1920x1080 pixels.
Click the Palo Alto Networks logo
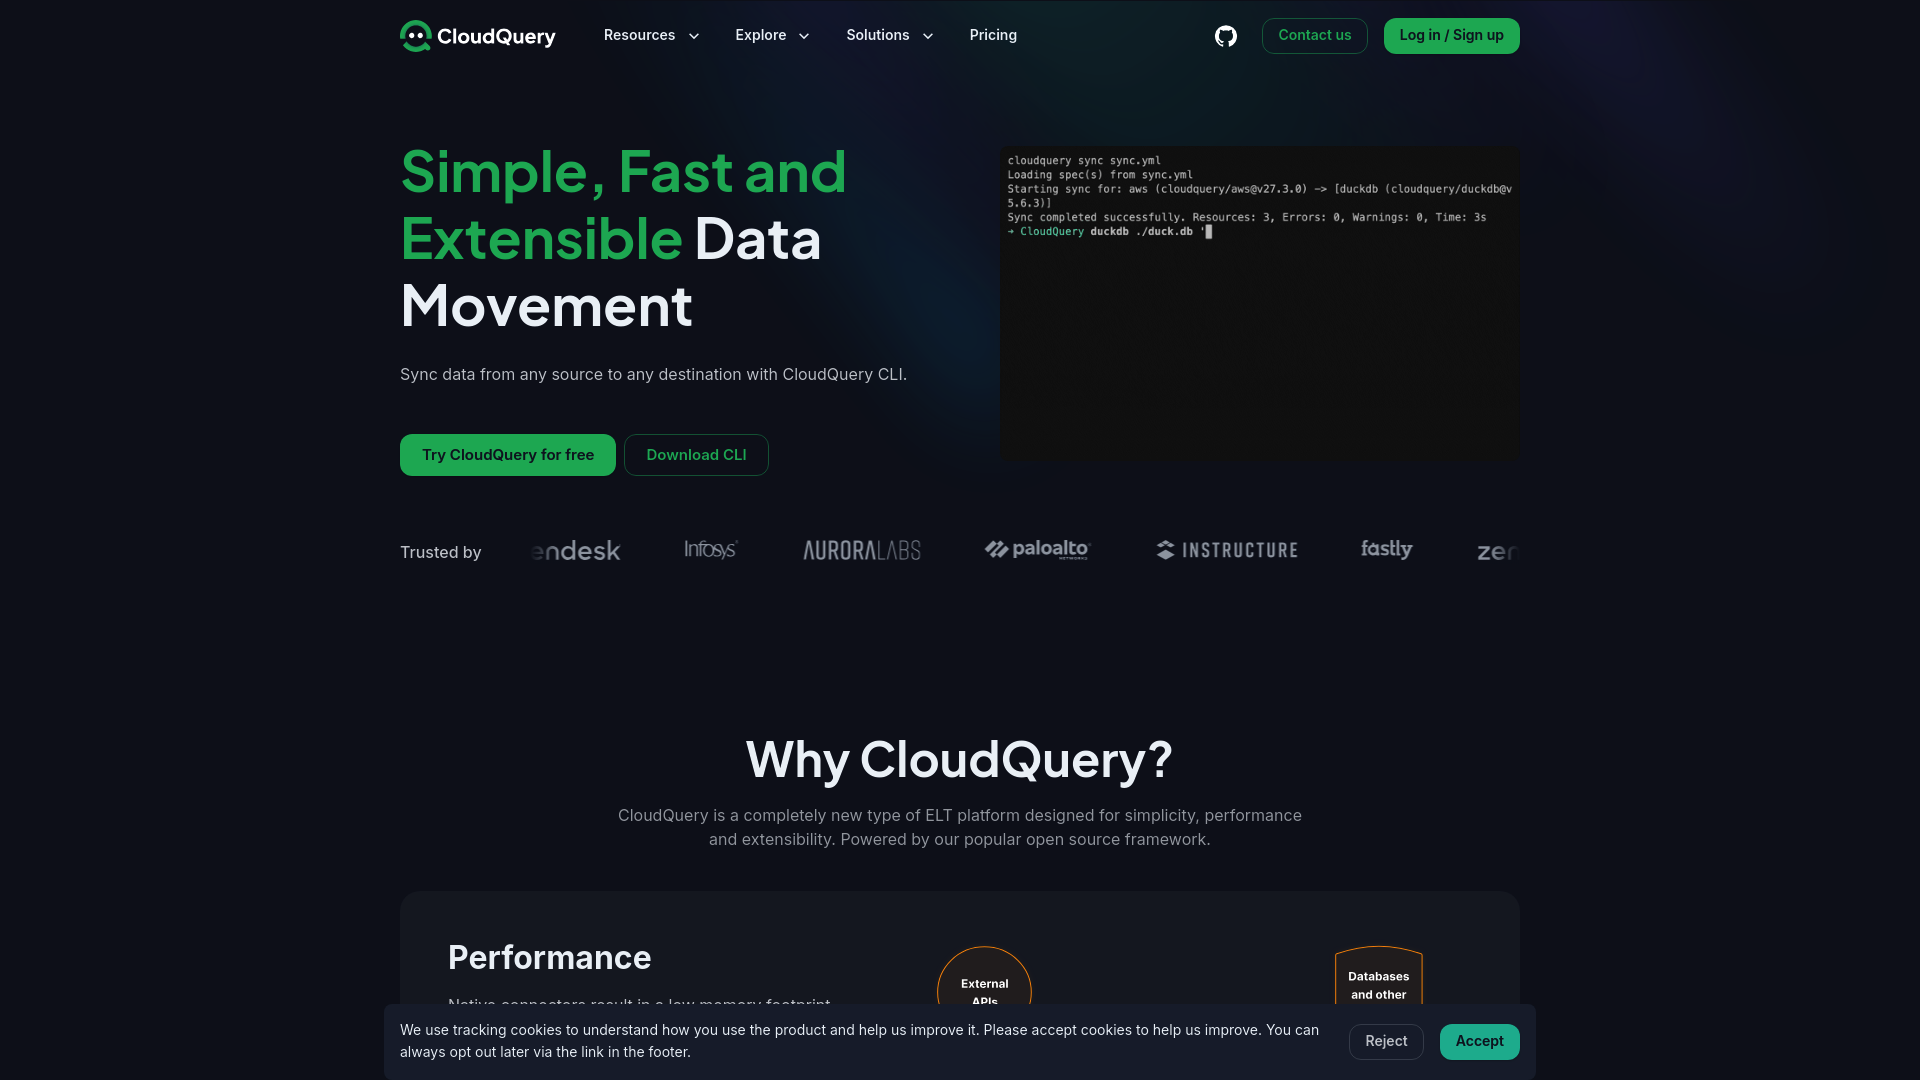1038,550
